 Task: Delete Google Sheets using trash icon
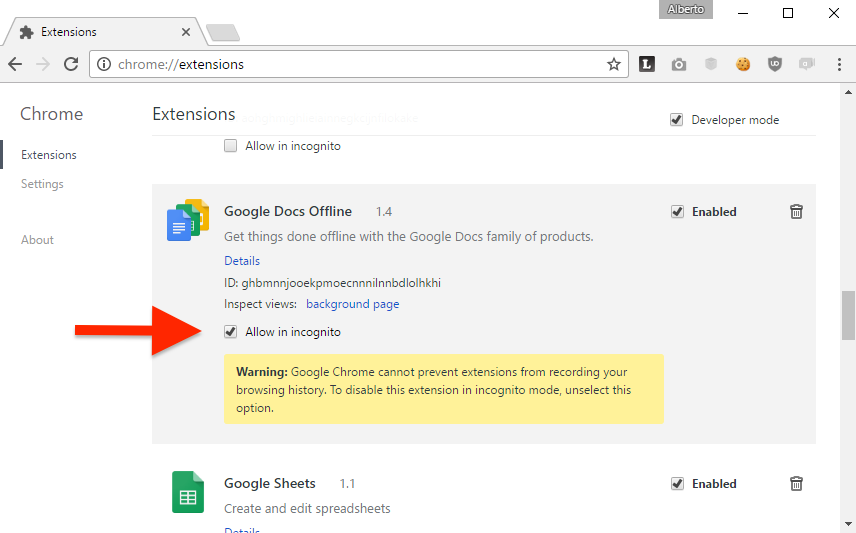(x=796, y=484)
